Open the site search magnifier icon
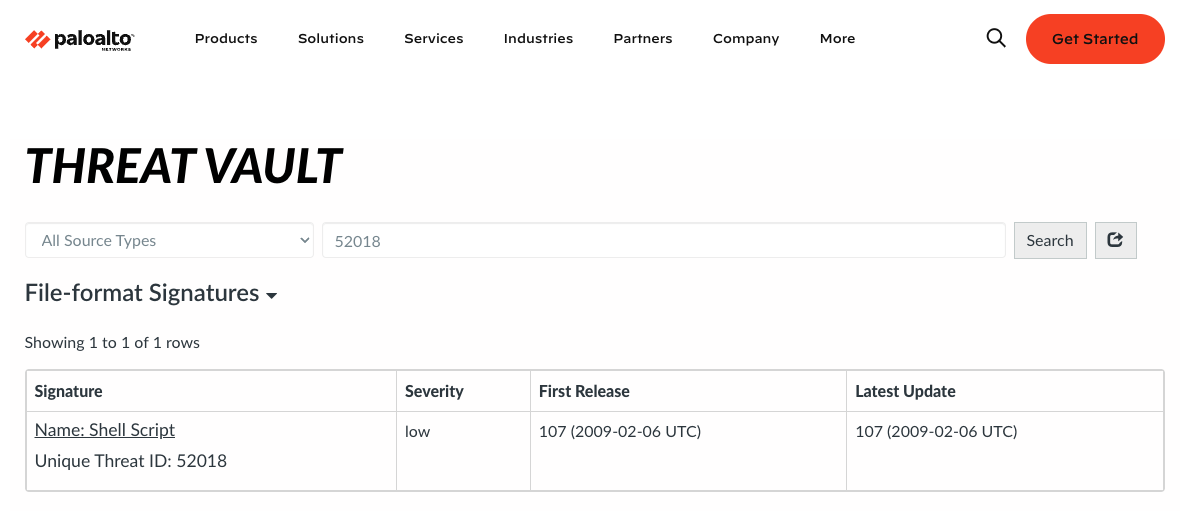Viewport: 1182px width, 511px height. click(x=996, y=38)
